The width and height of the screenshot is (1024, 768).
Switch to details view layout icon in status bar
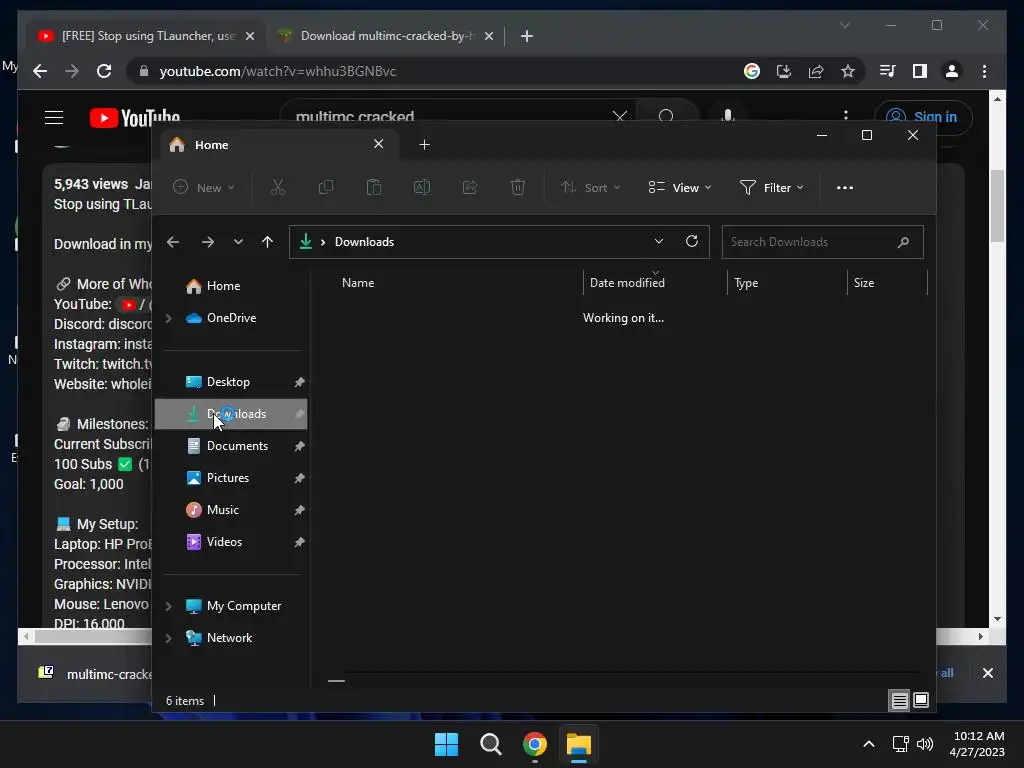click(x=899, y=701)
